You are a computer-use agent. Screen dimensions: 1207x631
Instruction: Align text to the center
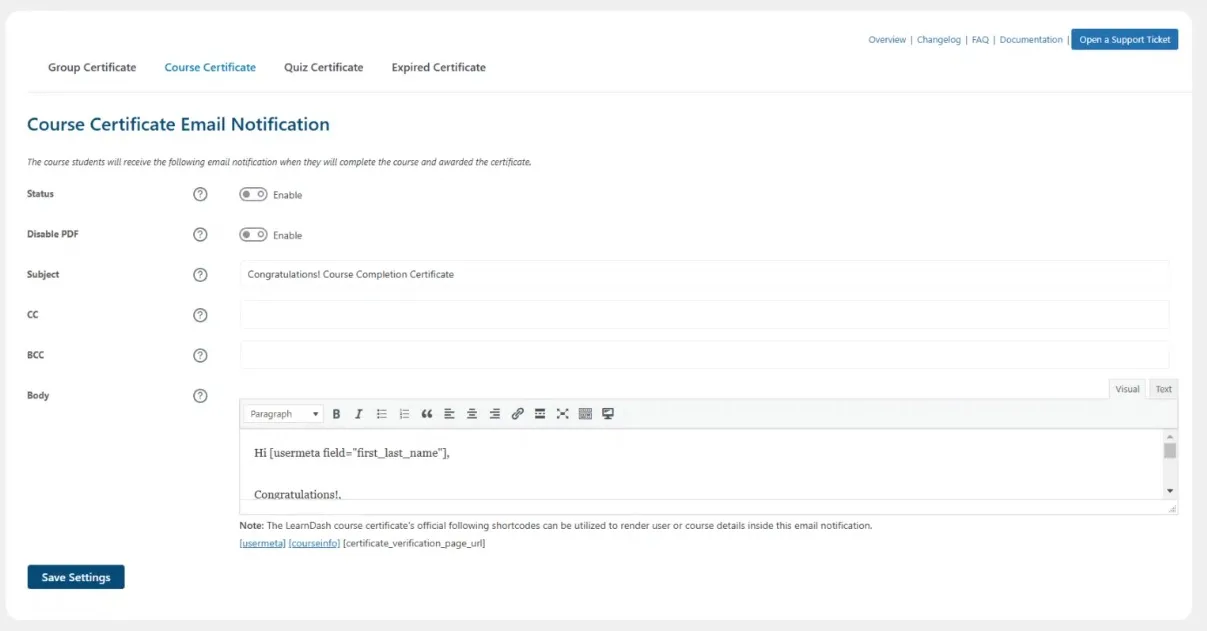coord(472,413)
